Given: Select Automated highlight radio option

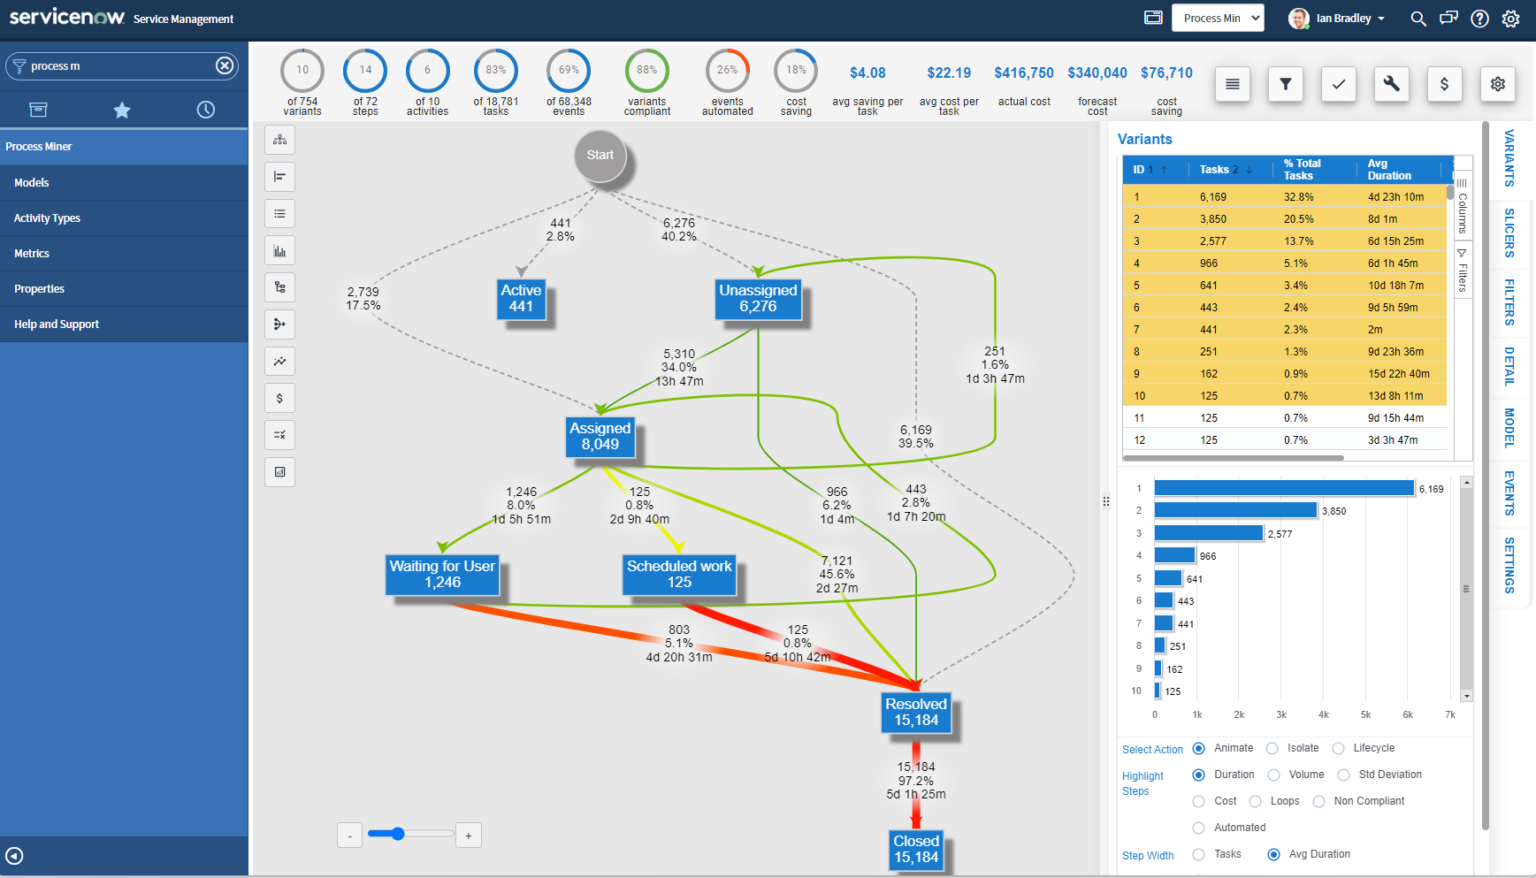Looking at the screenshot, I should point(1198,828).
